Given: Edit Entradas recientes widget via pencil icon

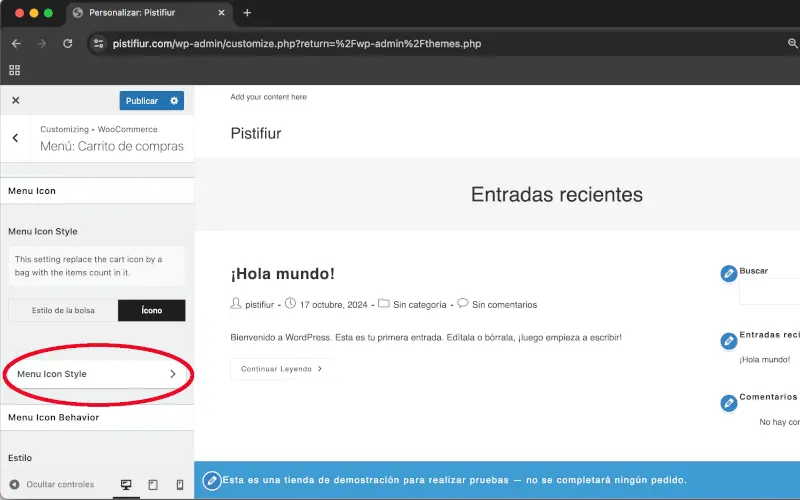Looking at the screenshot, I should point(729,341).
